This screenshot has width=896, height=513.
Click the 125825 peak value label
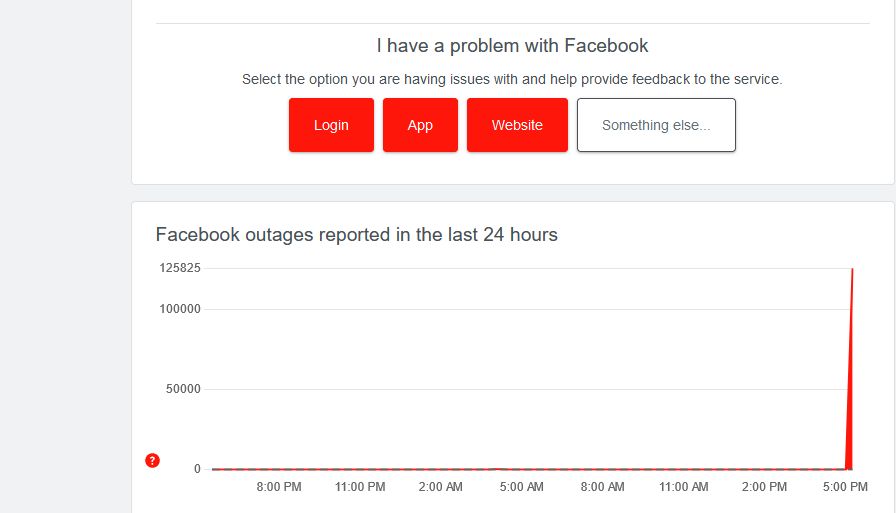tap(180, 268)
